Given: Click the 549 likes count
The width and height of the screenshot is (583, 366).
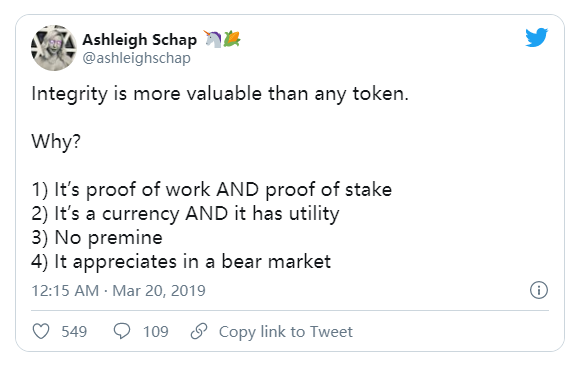Looking at the screenshot, I should pyautogui.click(x=74, y=331).
